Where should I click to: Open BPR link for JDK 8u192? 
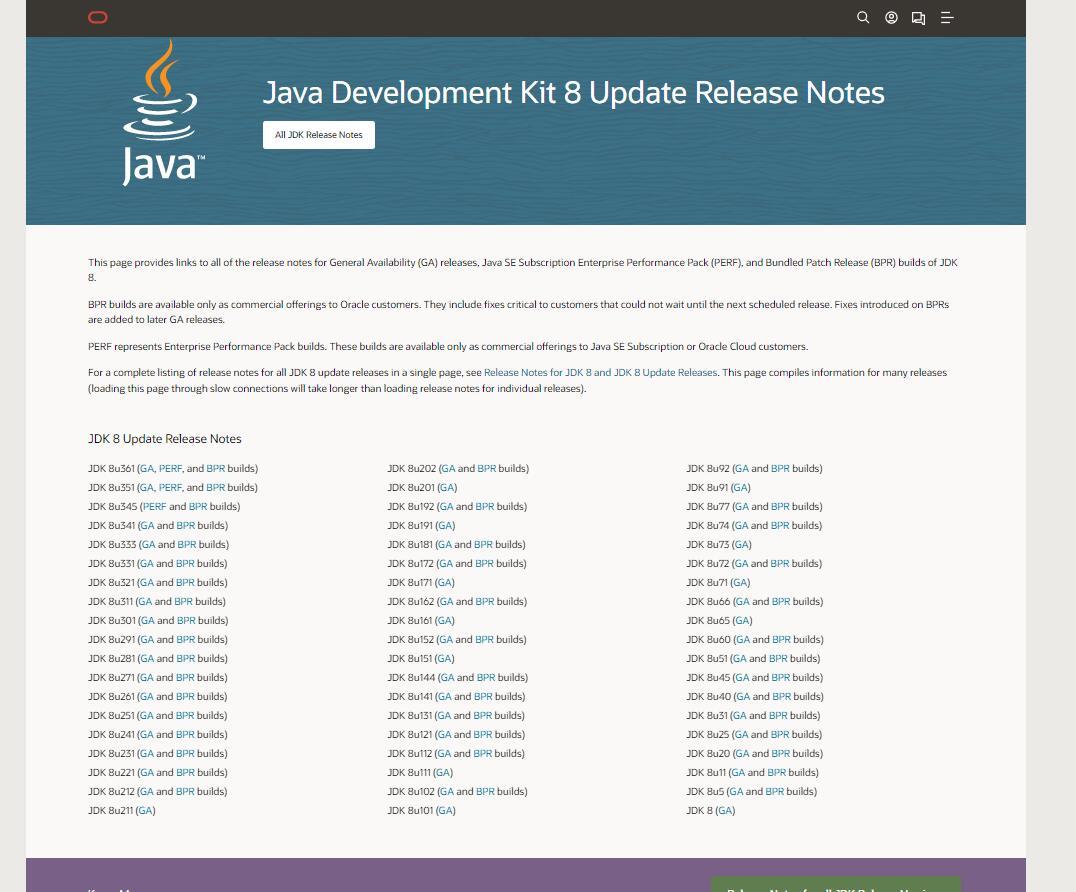(x=484, y=507)
